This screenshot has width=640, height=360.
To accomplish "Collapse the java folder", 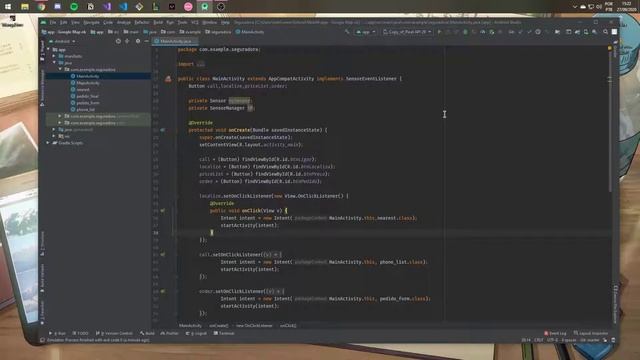I will pos(54,63).
